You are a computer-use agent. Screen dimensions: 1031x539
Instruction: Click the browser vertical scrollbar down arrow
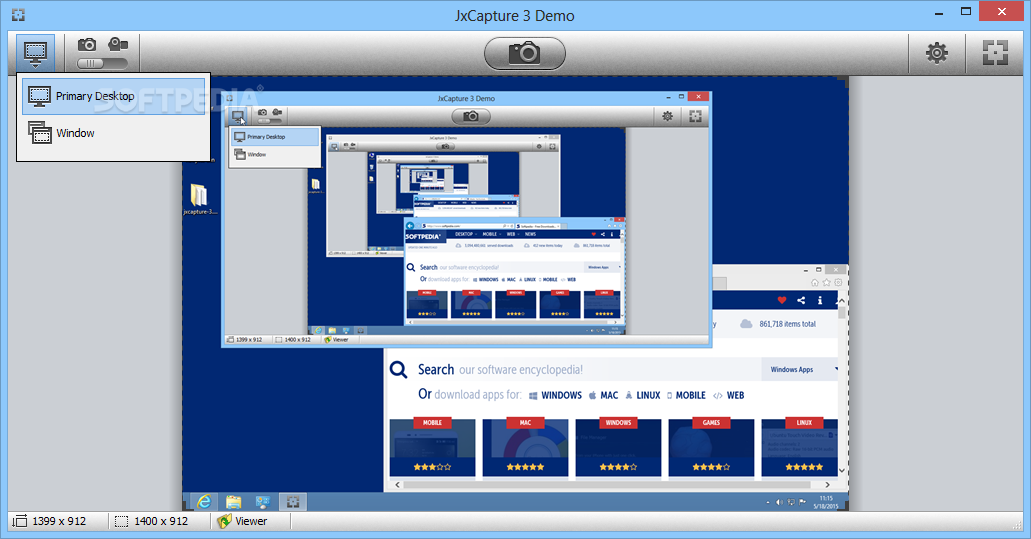[842, 471]
